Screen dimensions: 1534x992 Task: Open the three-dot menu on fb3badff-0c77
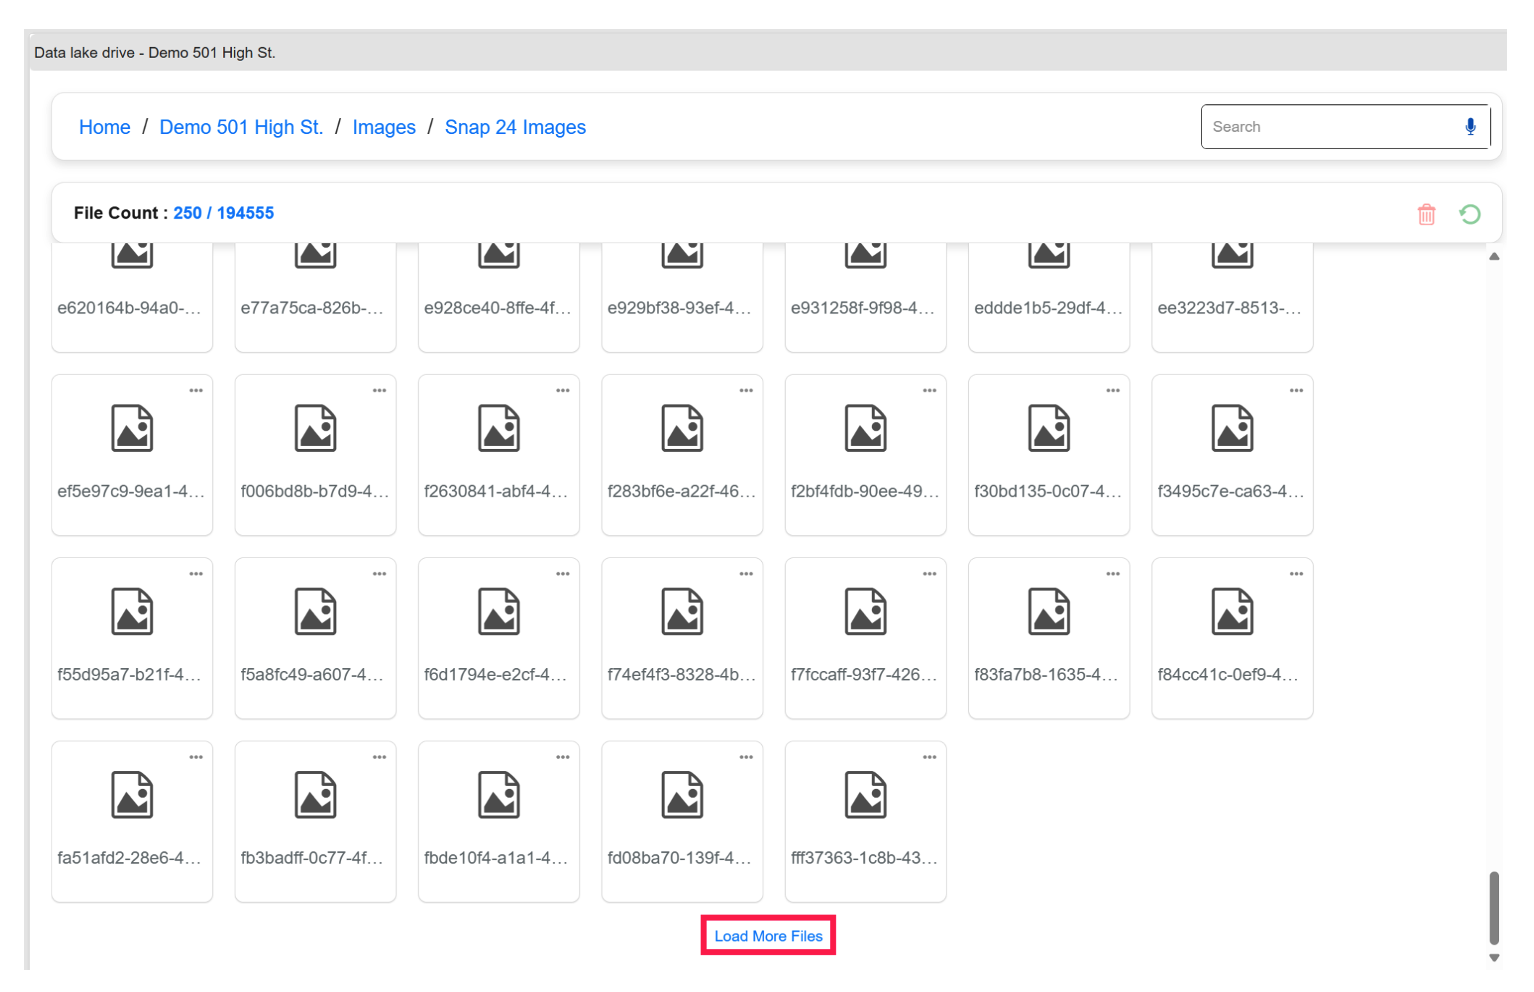coord(379,757)
